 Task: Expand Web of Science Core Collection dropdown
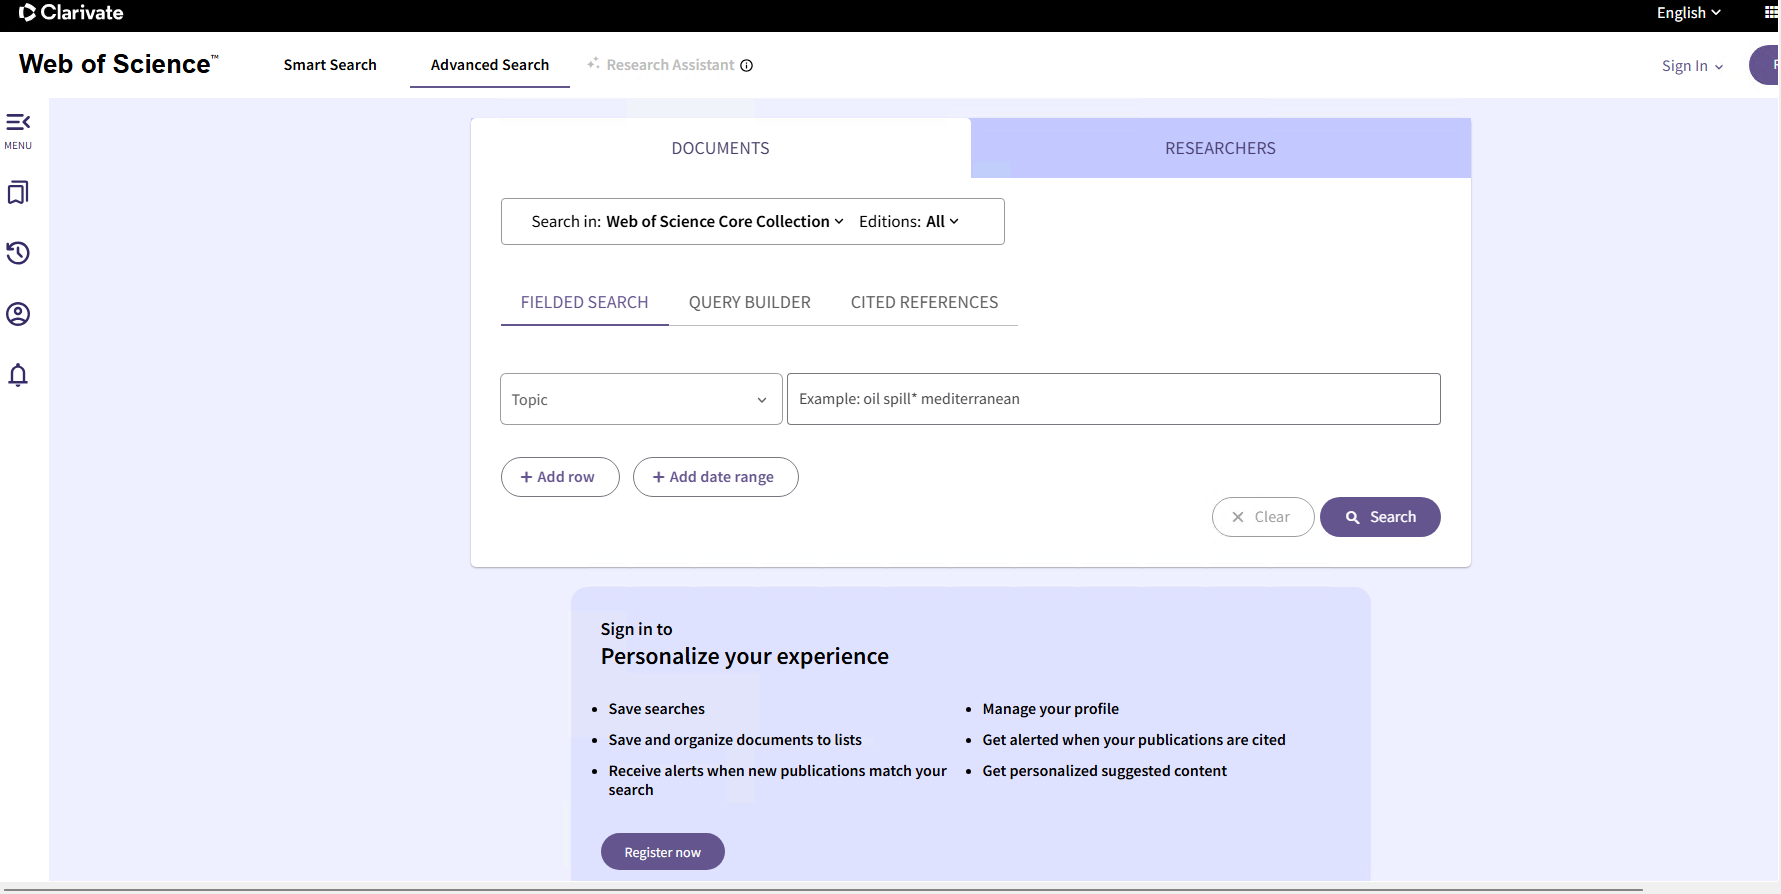point(725,222)
